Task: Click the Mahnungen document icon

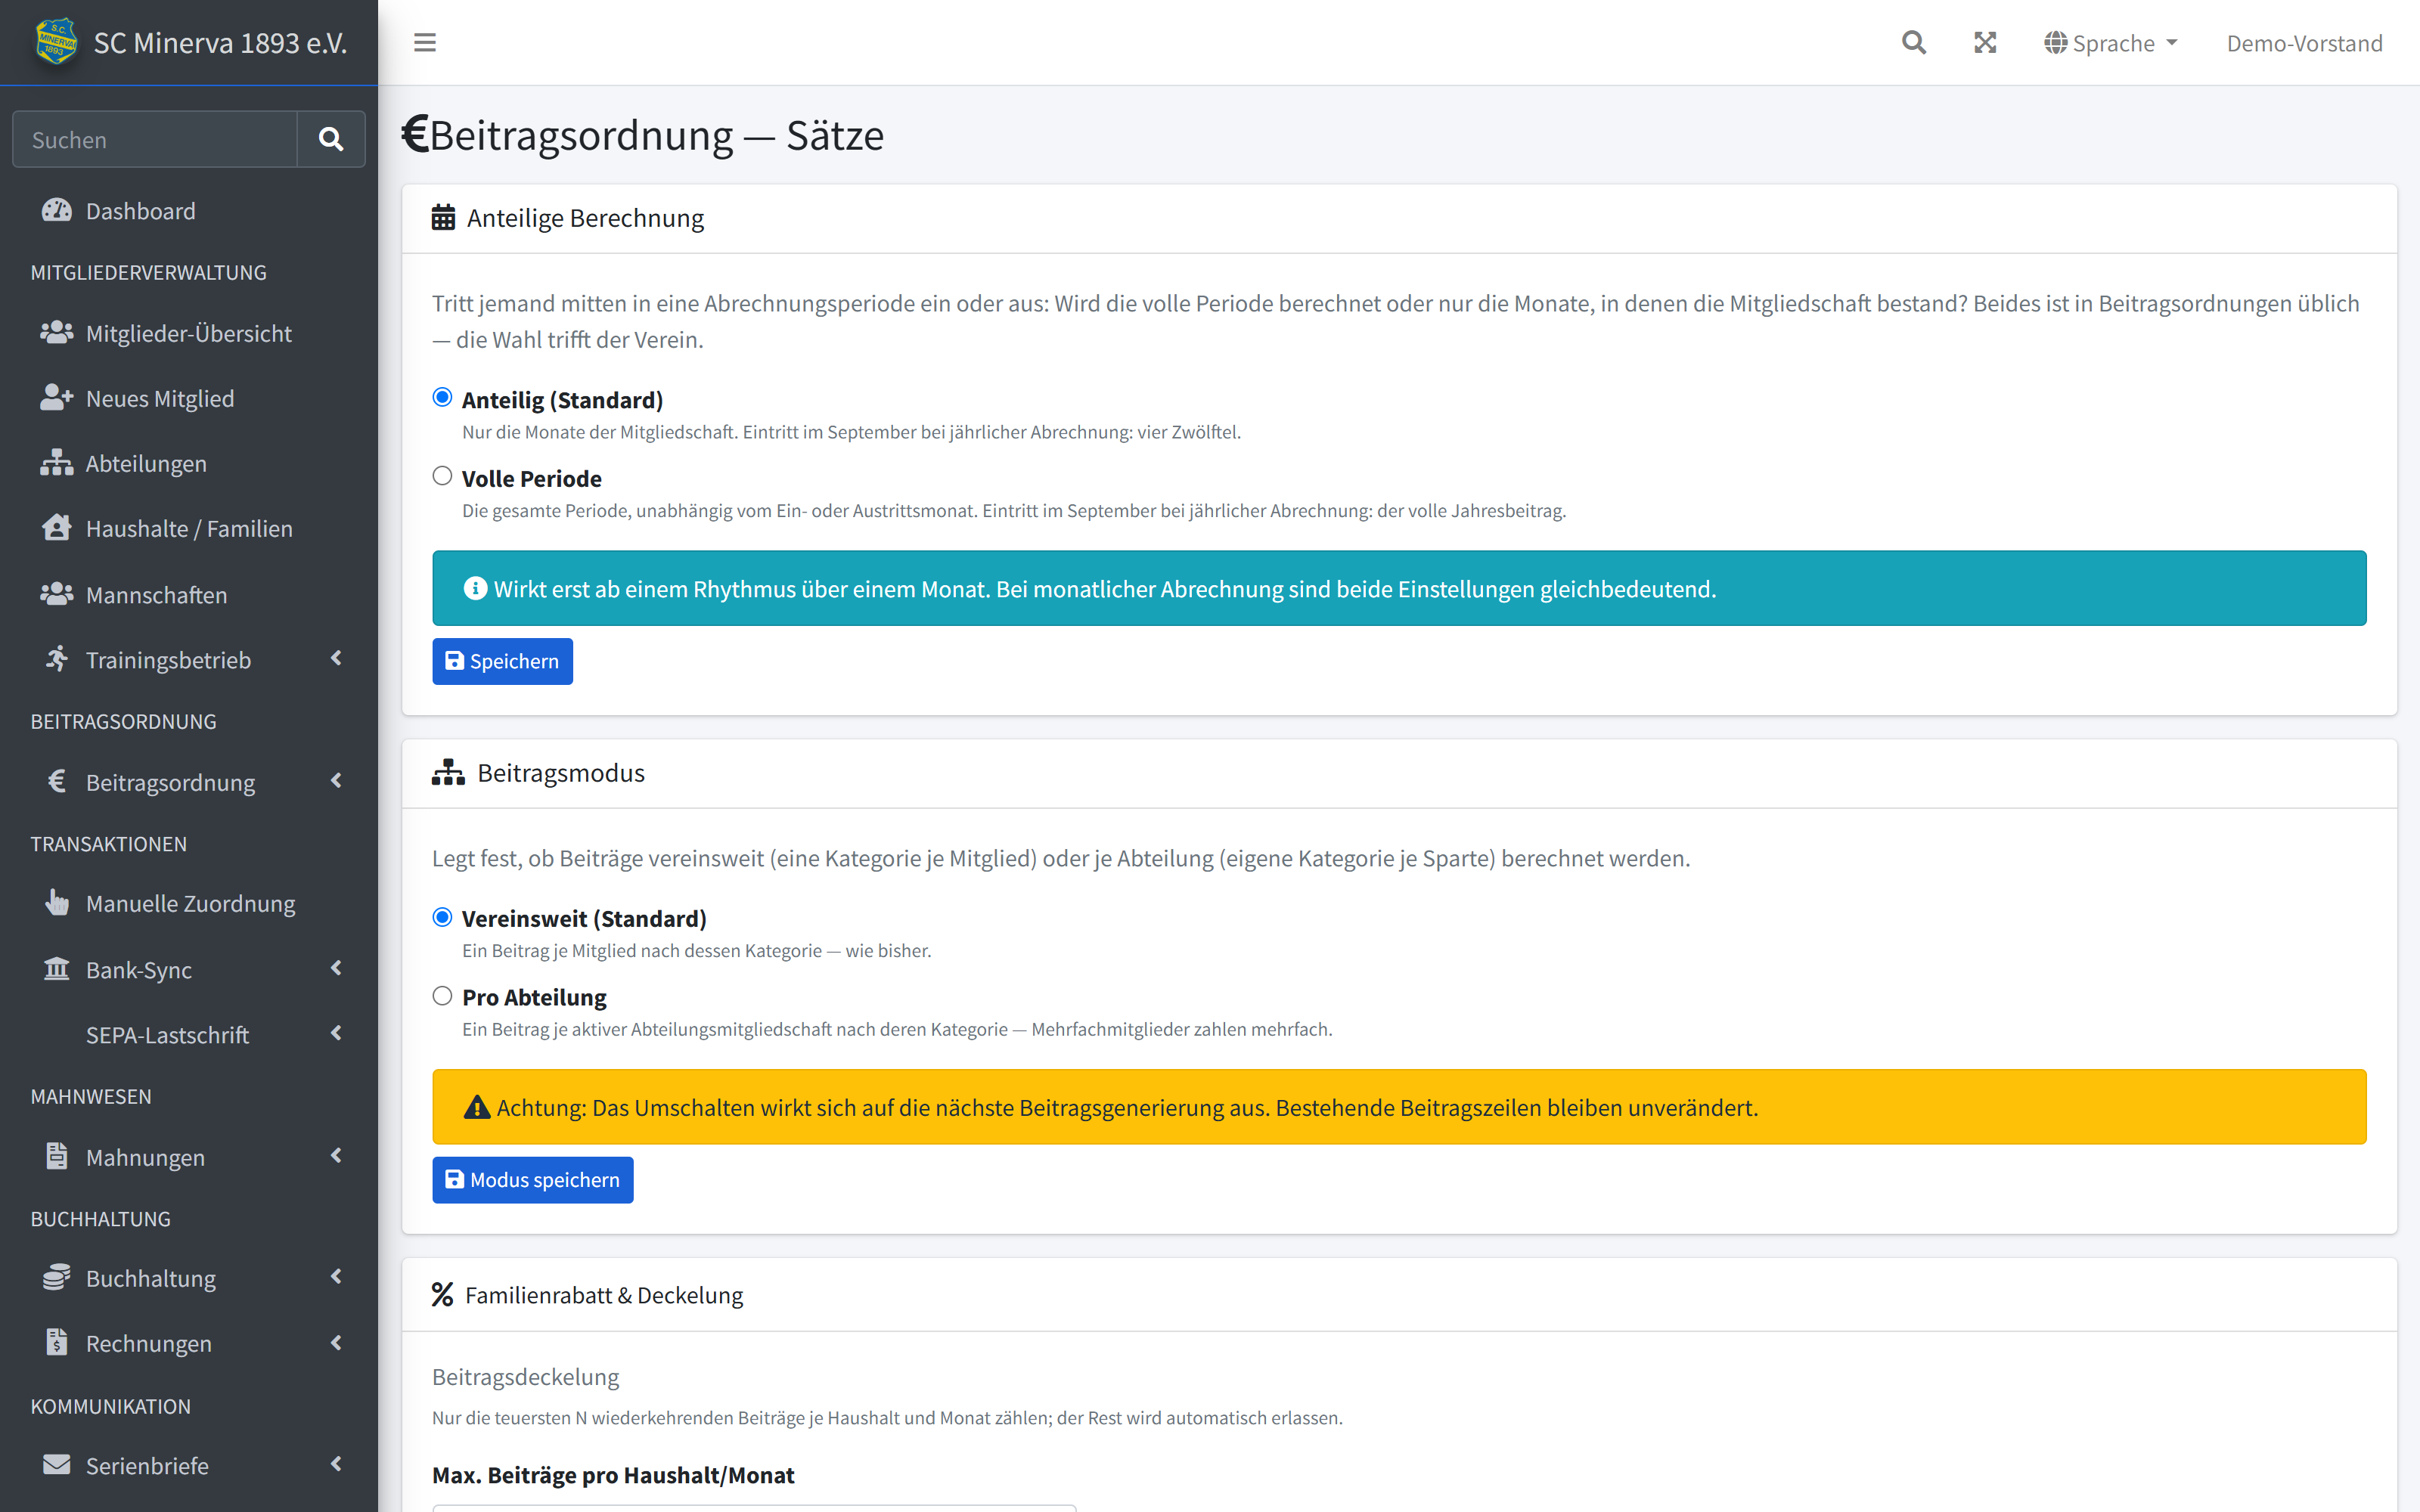Action: click(57, 1156)
